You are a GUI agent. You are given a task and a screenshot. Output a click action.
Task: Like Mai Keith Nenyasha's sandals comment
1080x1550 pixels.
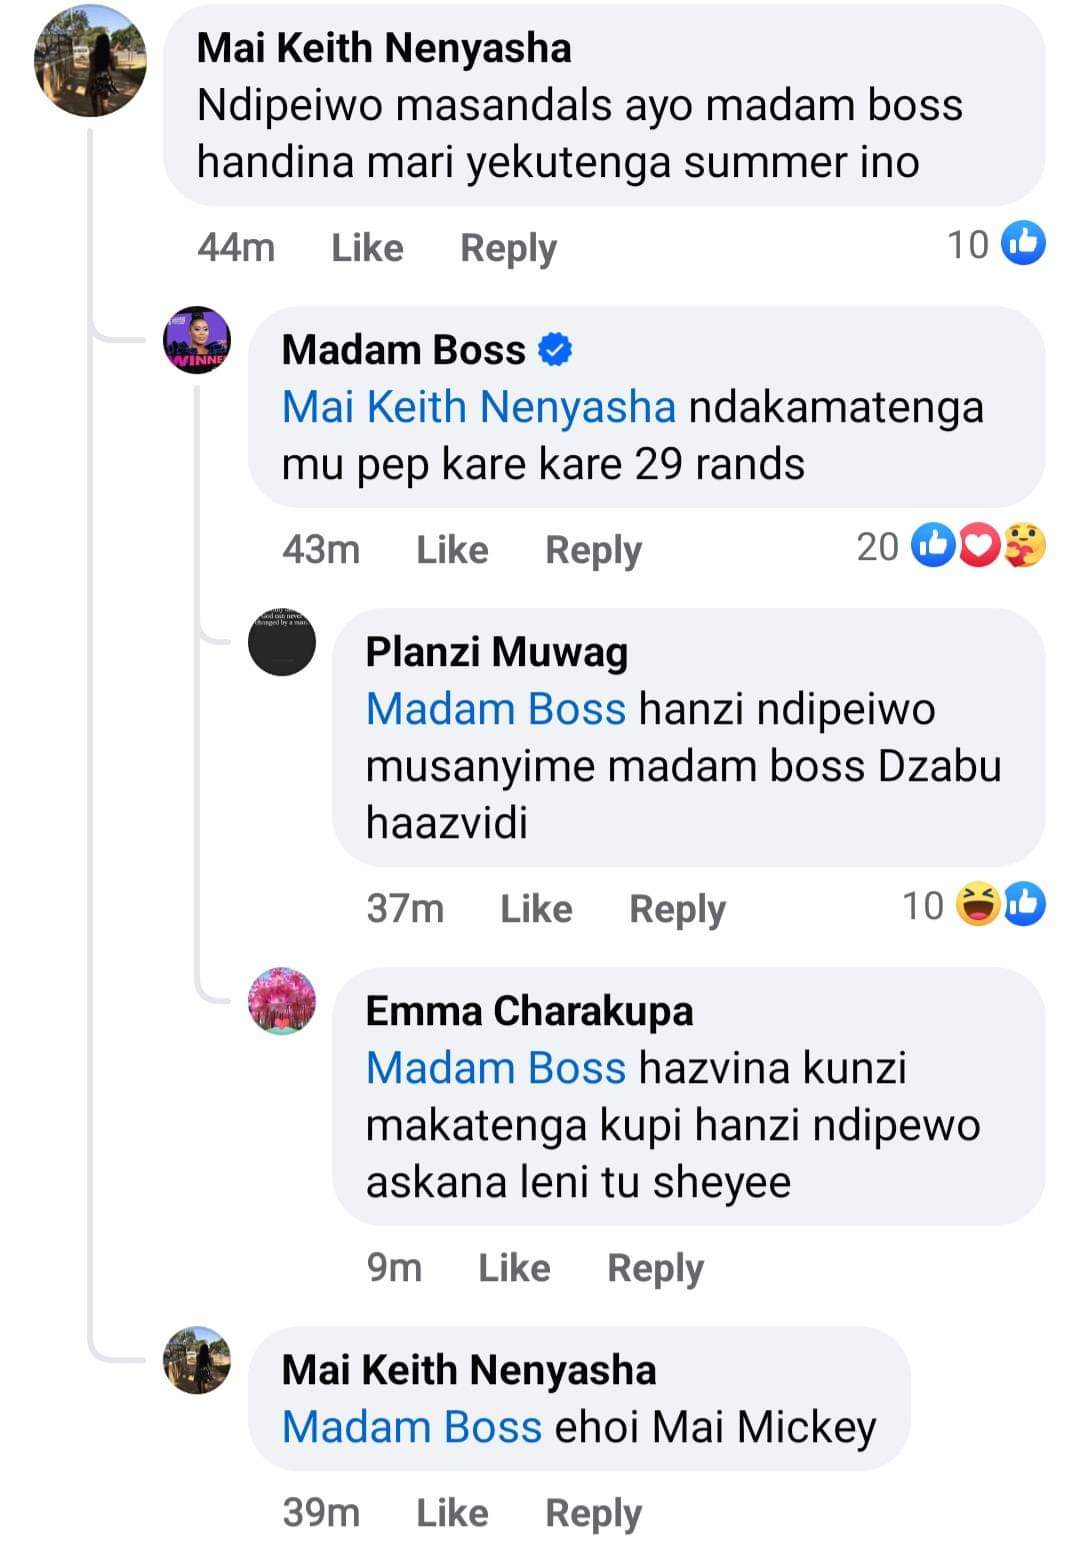click(x=367, y=247)
